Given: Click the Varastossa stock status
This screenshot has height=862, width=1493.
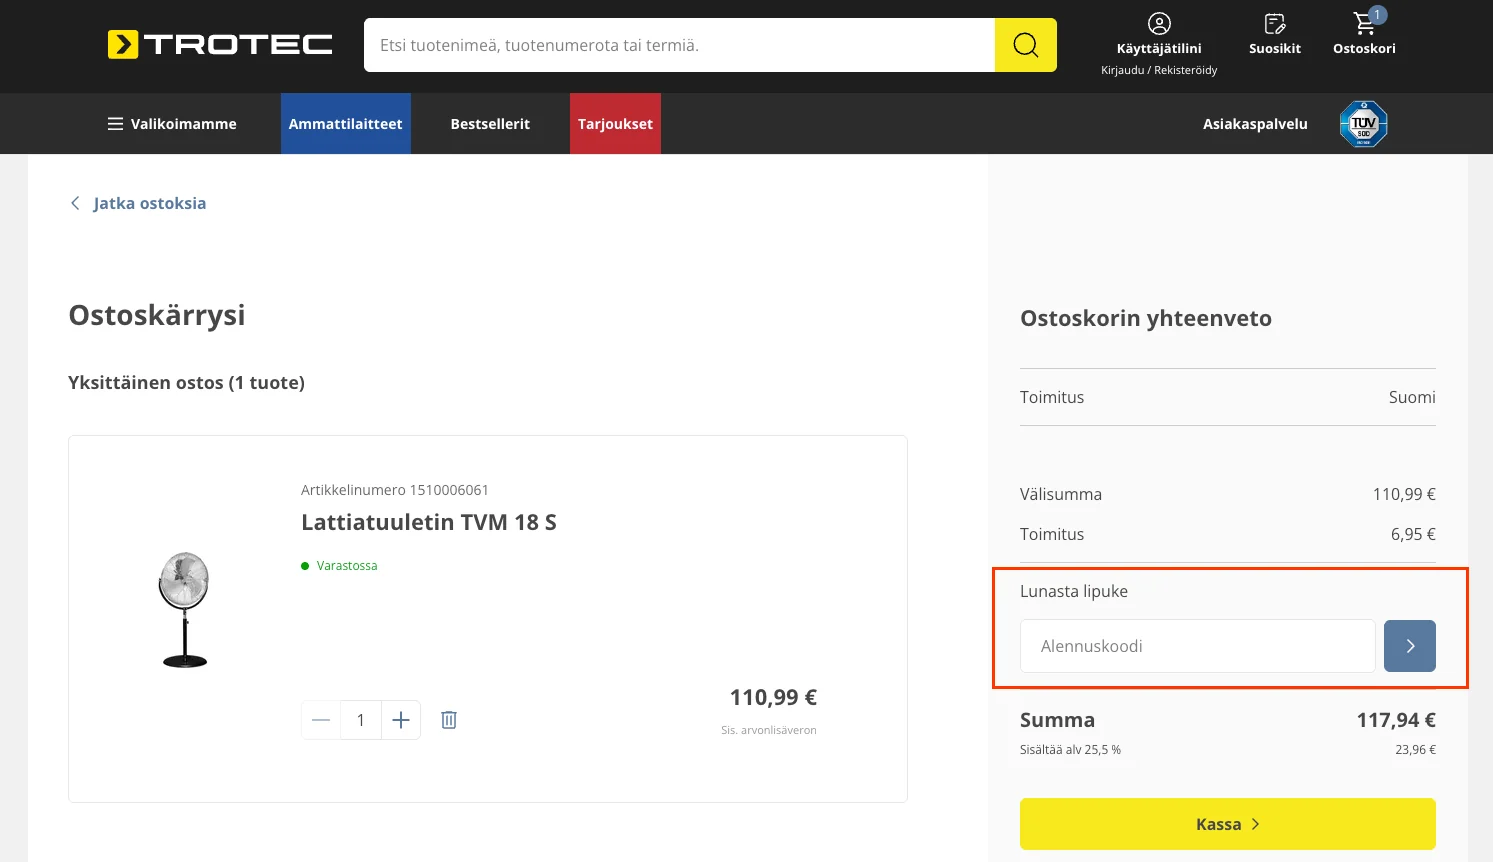Looking at the screenshot, I should pyautogui.click(x=339, y=566).
